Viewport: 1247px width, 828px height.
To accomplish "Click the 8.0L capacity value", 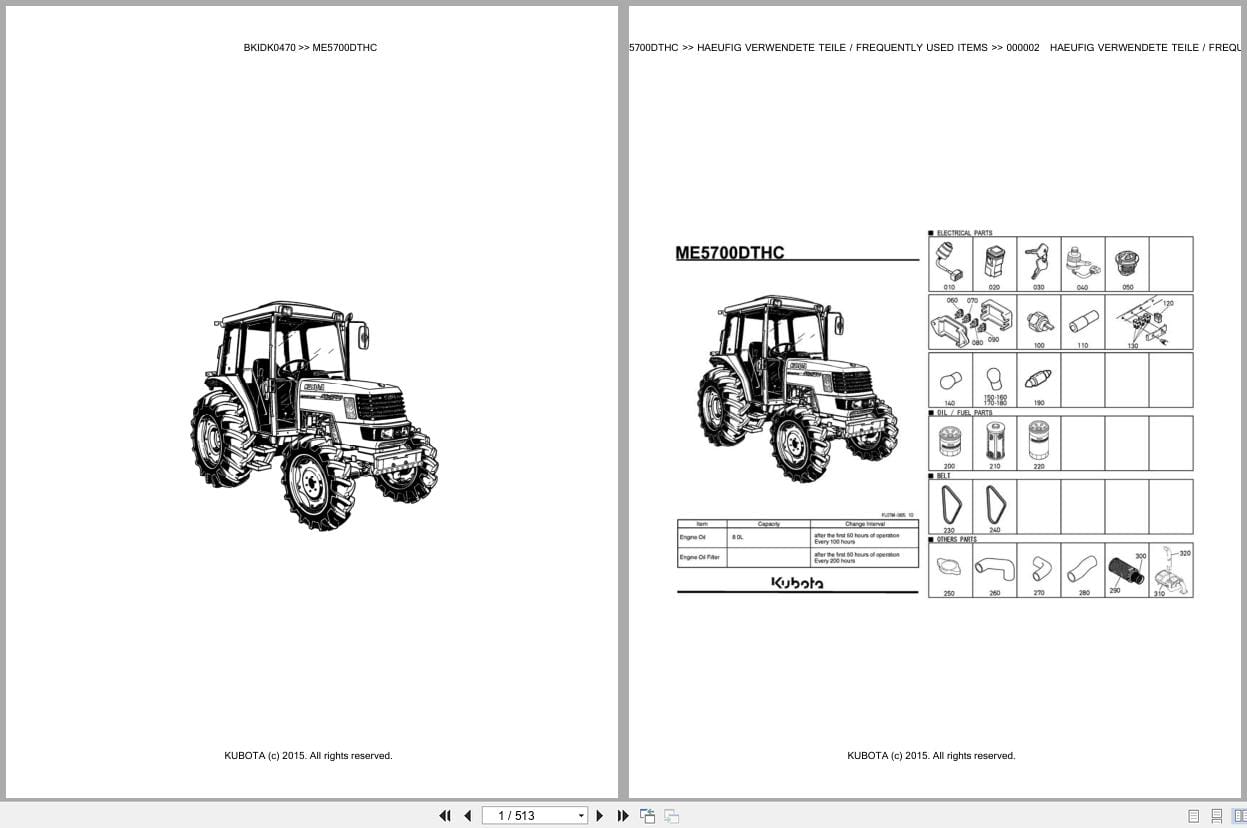I will click(738, 537).
